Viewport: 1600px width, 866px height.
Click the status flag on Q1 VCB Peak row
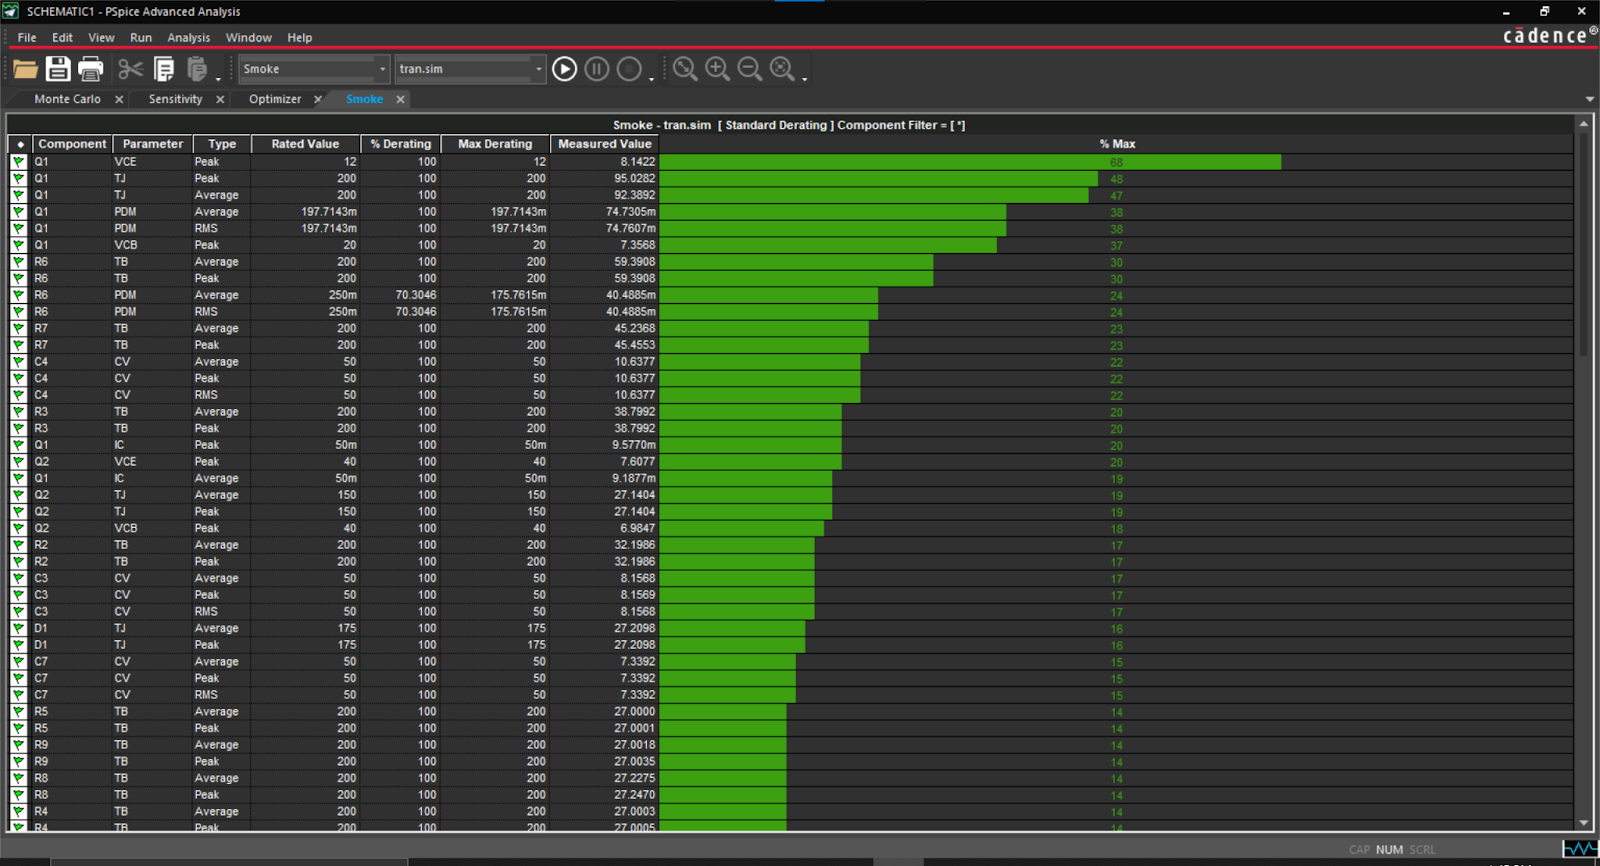tap(19, 245)
